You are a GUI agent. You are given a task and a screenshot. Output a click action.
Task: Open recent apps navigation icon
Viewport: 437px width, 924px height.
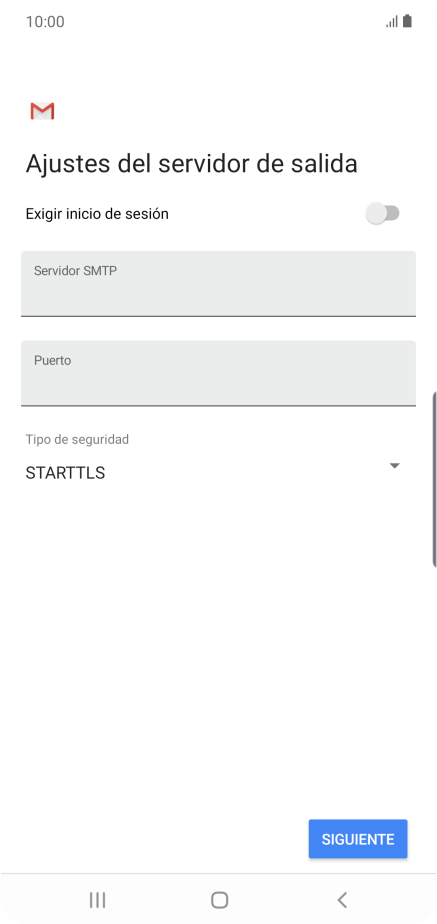pos(97,899)
